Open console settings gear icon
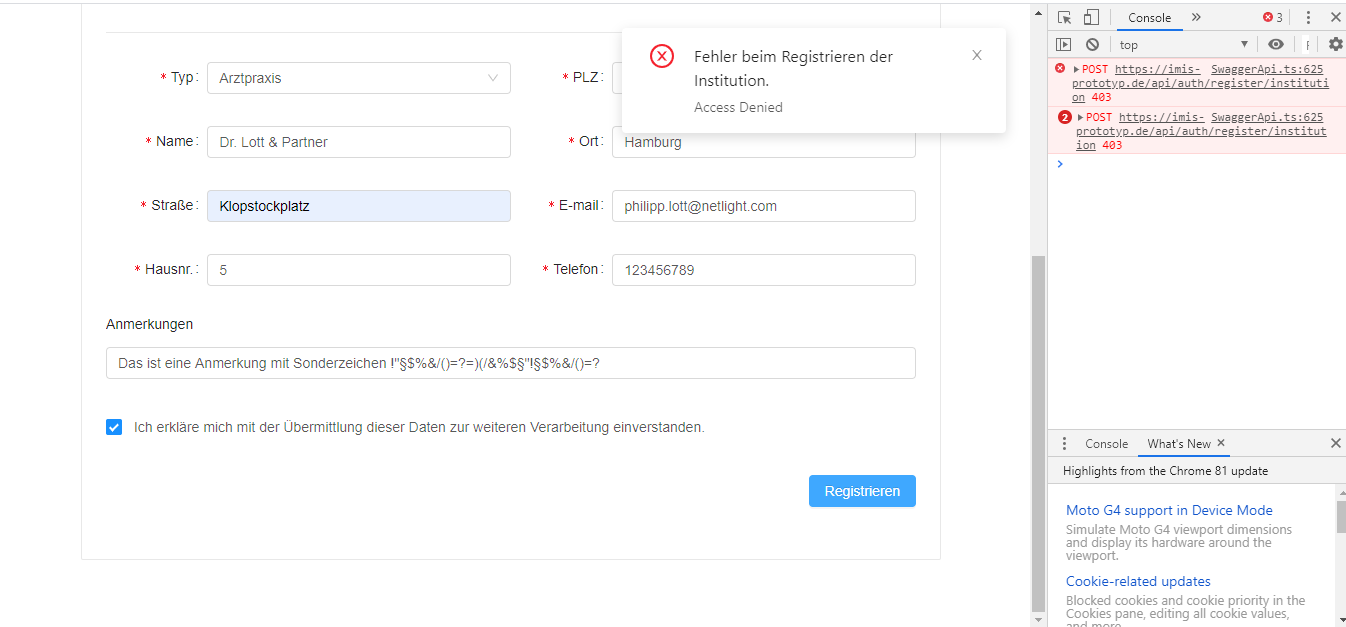 [1335, 44]
